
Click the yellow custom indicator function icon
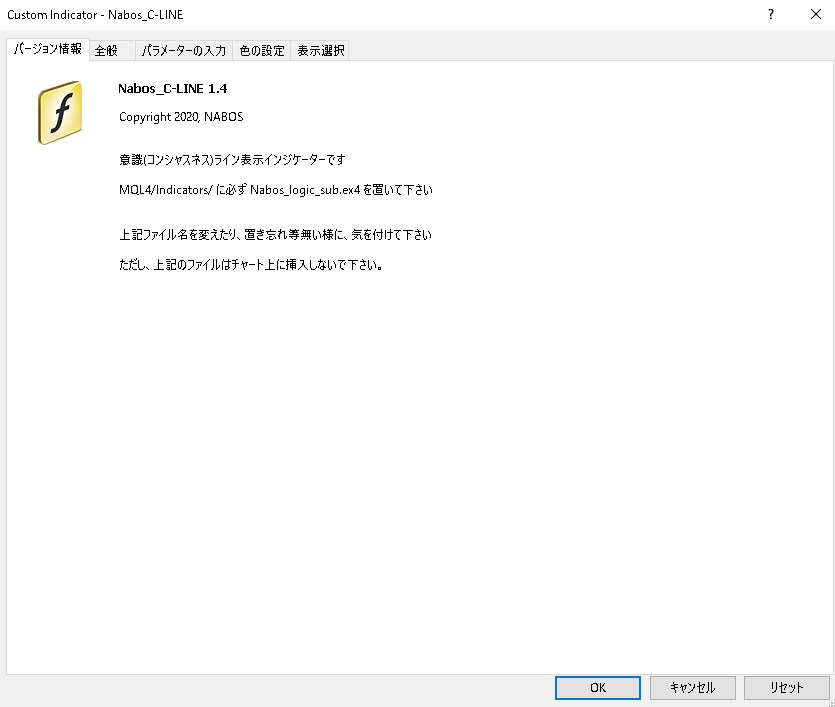tap(60, 112)
